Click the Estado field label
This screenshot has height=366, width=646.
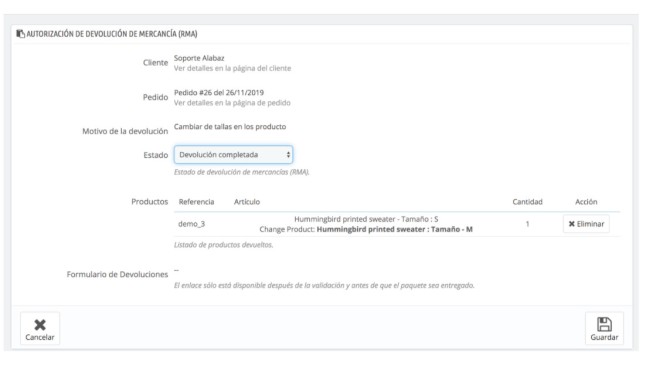(x=156, y=155)
